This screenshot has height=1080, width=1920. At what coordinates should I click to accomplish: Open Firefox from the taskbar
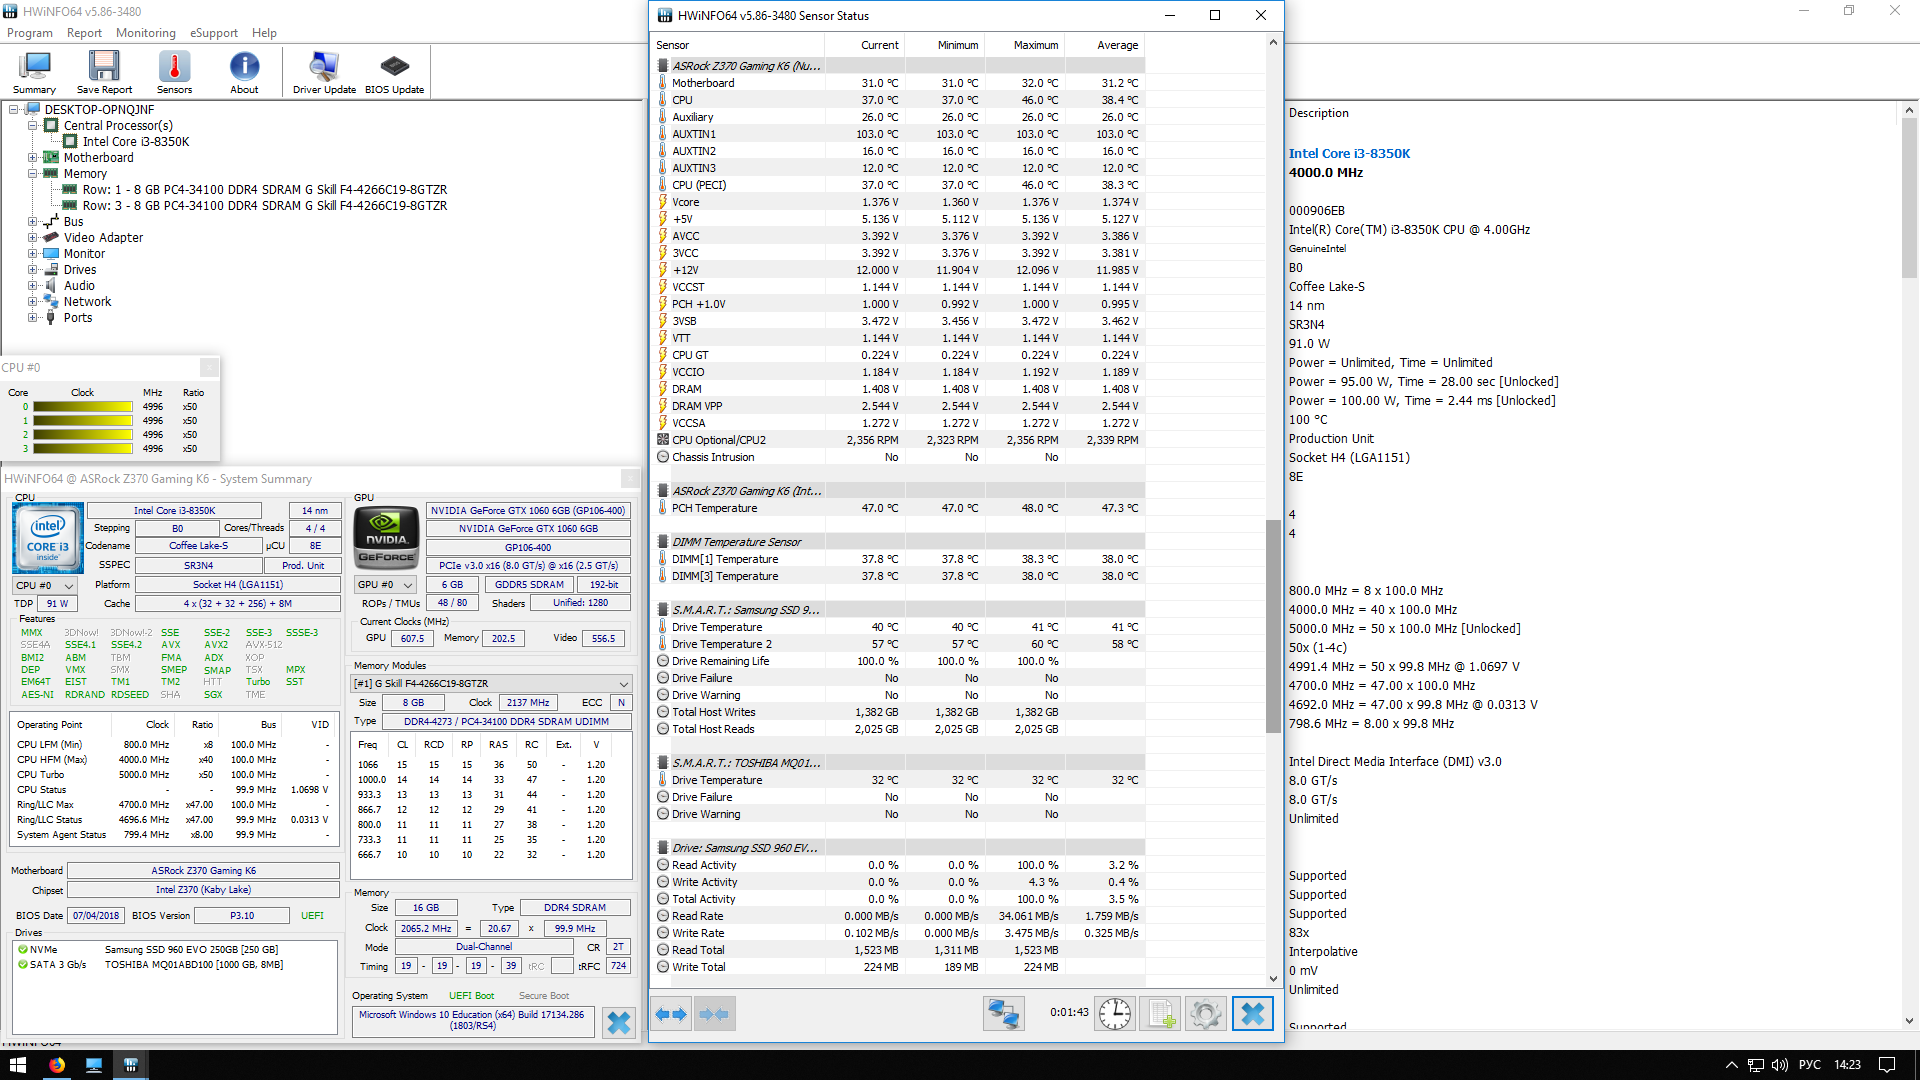point(57,1065)
